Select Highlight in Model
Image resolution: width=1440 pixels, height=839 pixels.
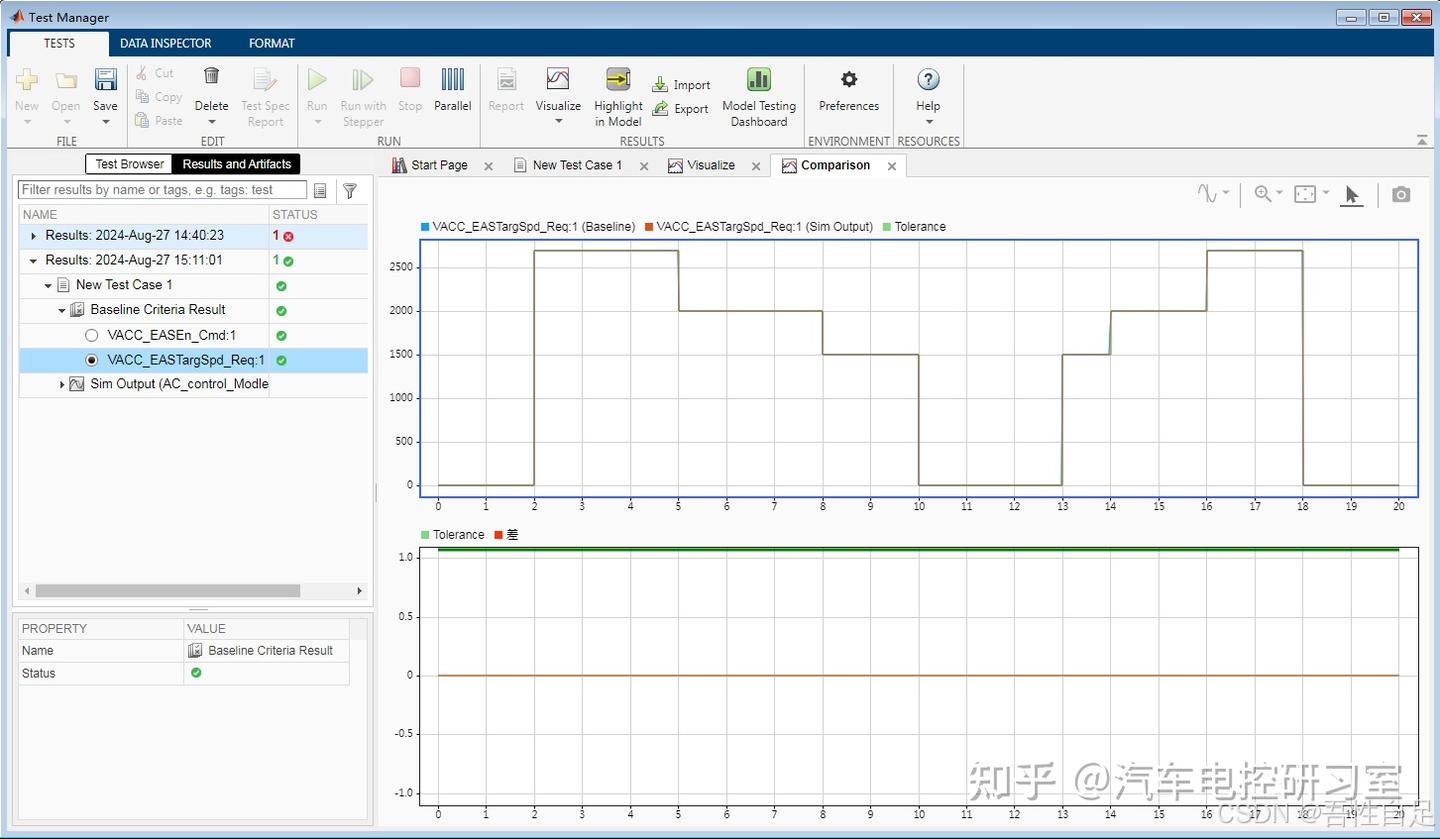617,94
